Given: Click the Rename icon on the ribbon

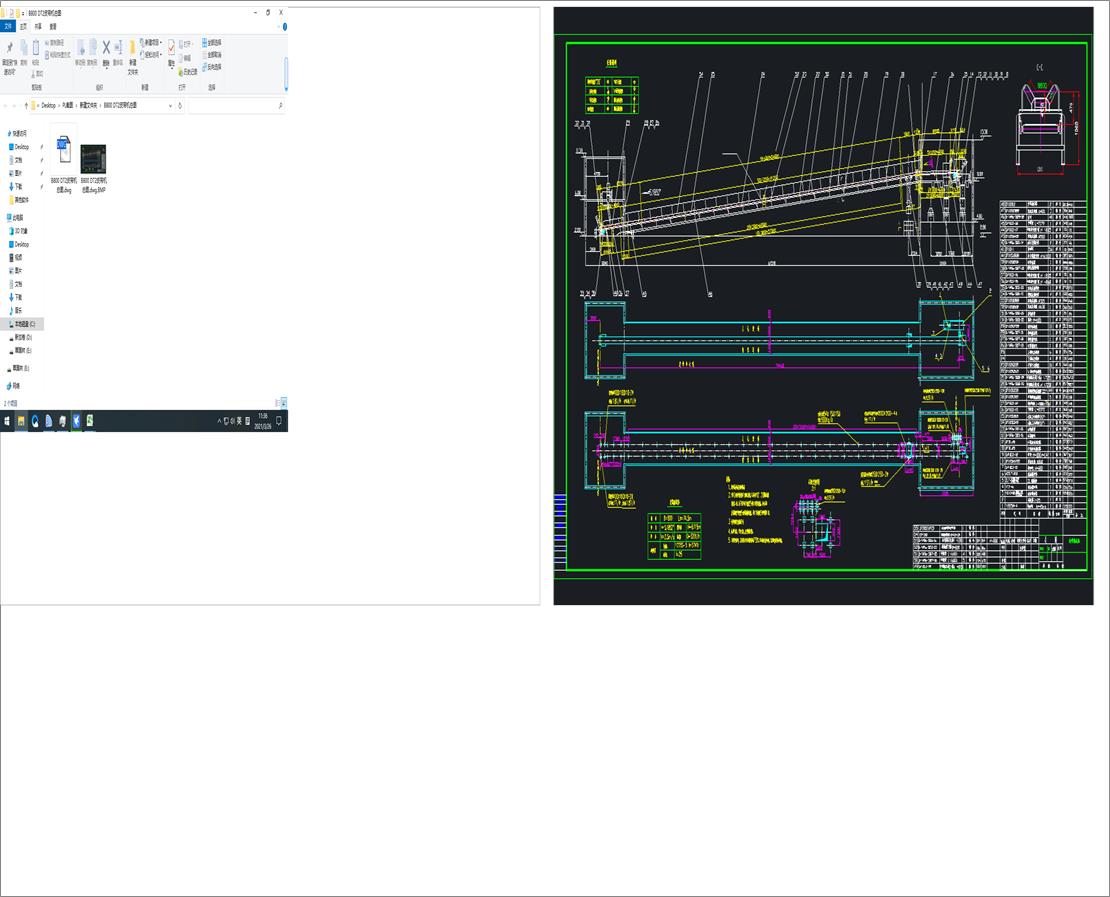Looking at the screenshot, I should coord(118,46).
